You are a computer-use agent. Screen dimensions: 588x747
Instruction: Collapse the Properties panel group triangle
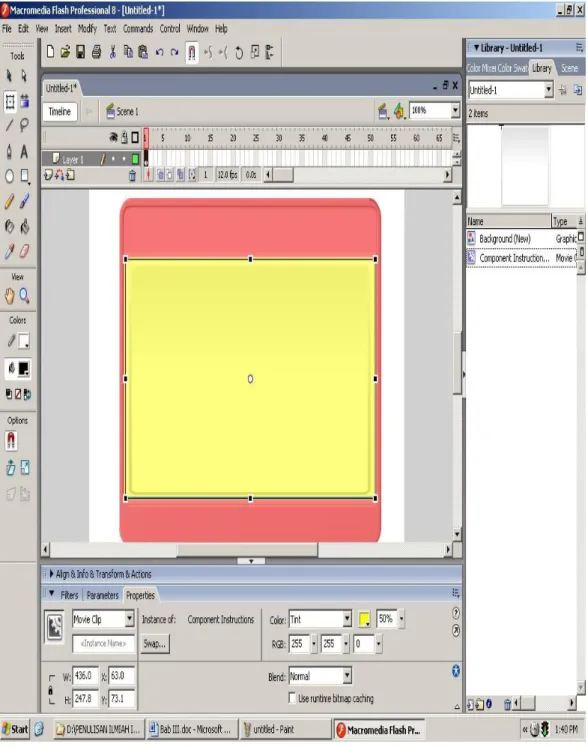pos(51,594)
